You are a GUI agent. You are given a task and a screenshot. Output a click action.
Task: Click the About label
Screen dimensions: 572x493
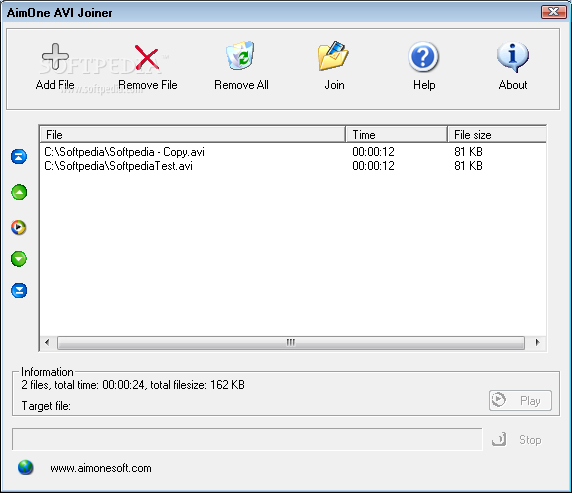pos(513,85)
